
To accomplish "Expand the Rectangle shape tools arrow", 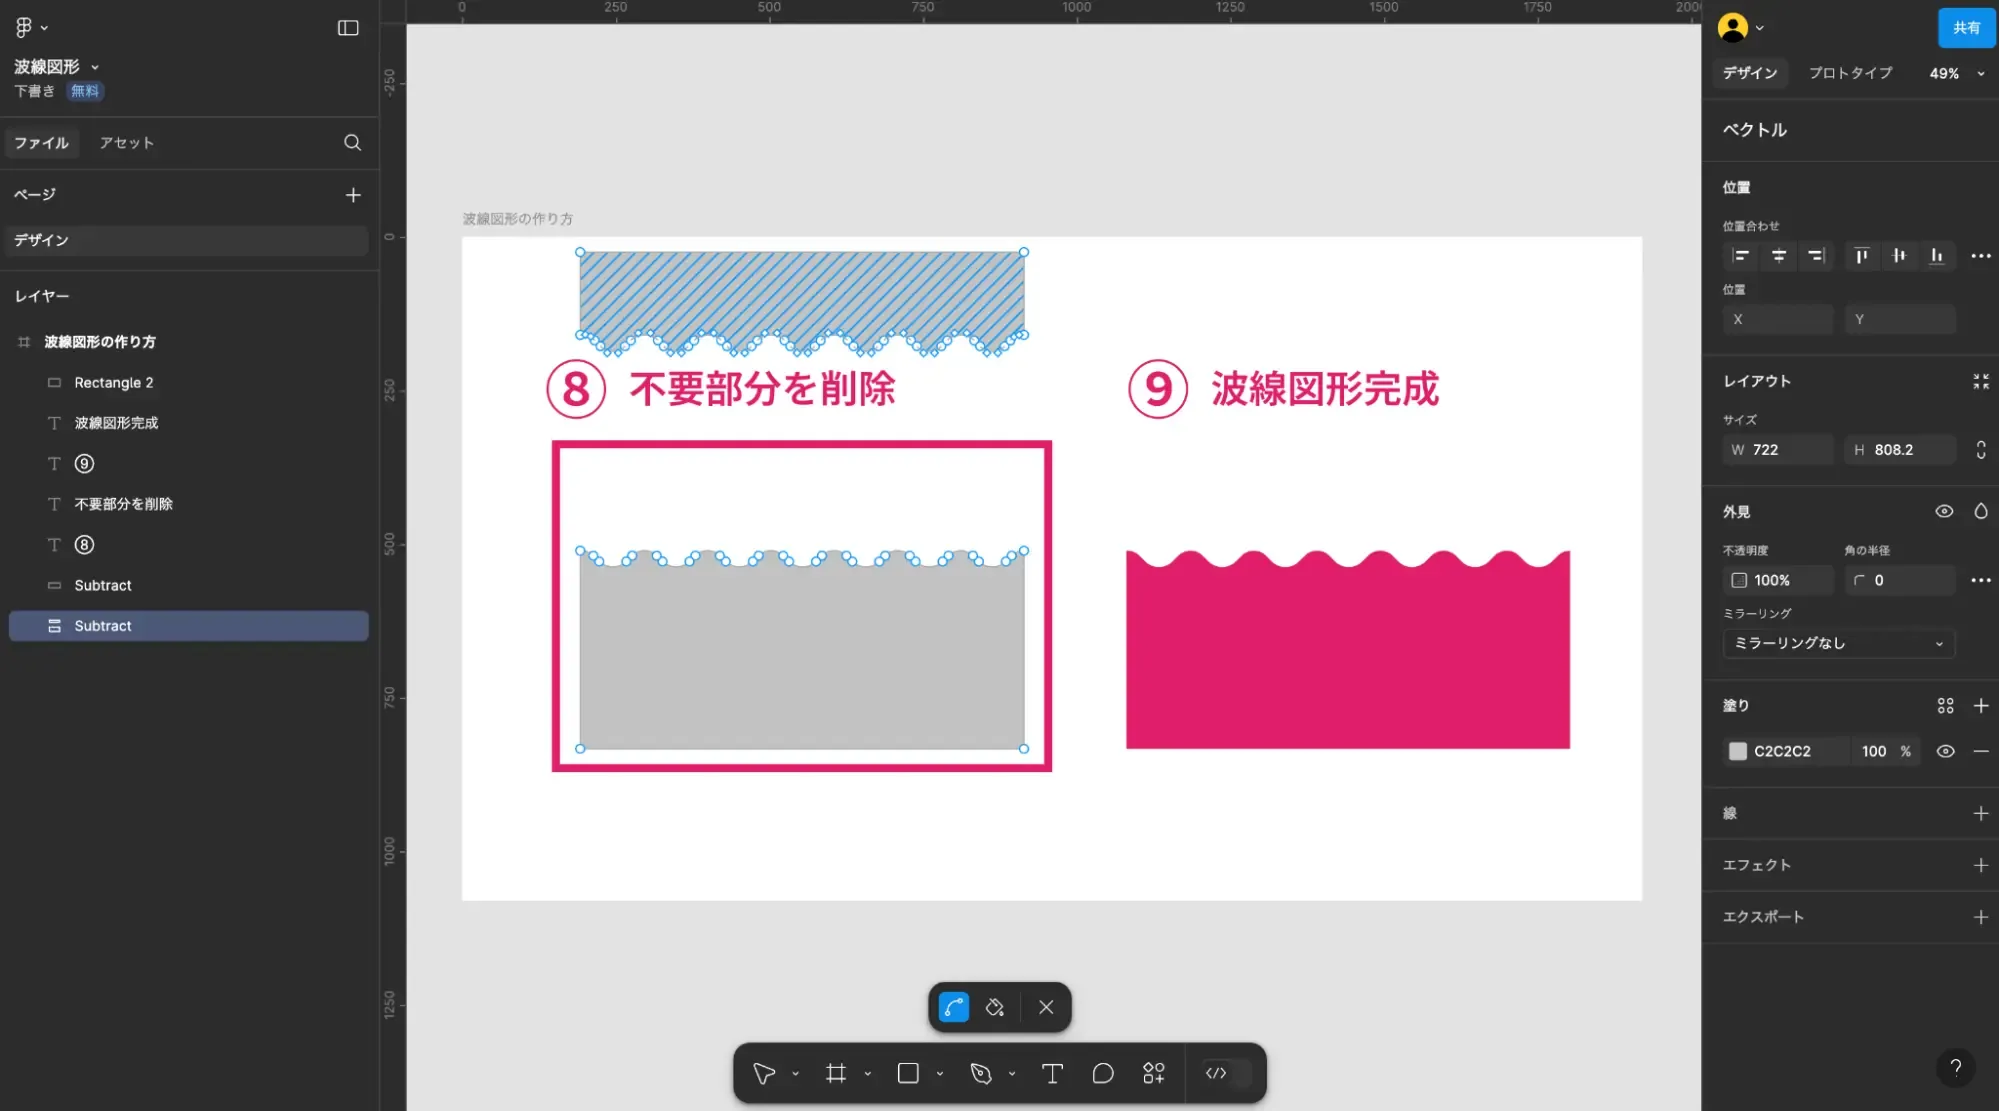I will coord(940,1074).
